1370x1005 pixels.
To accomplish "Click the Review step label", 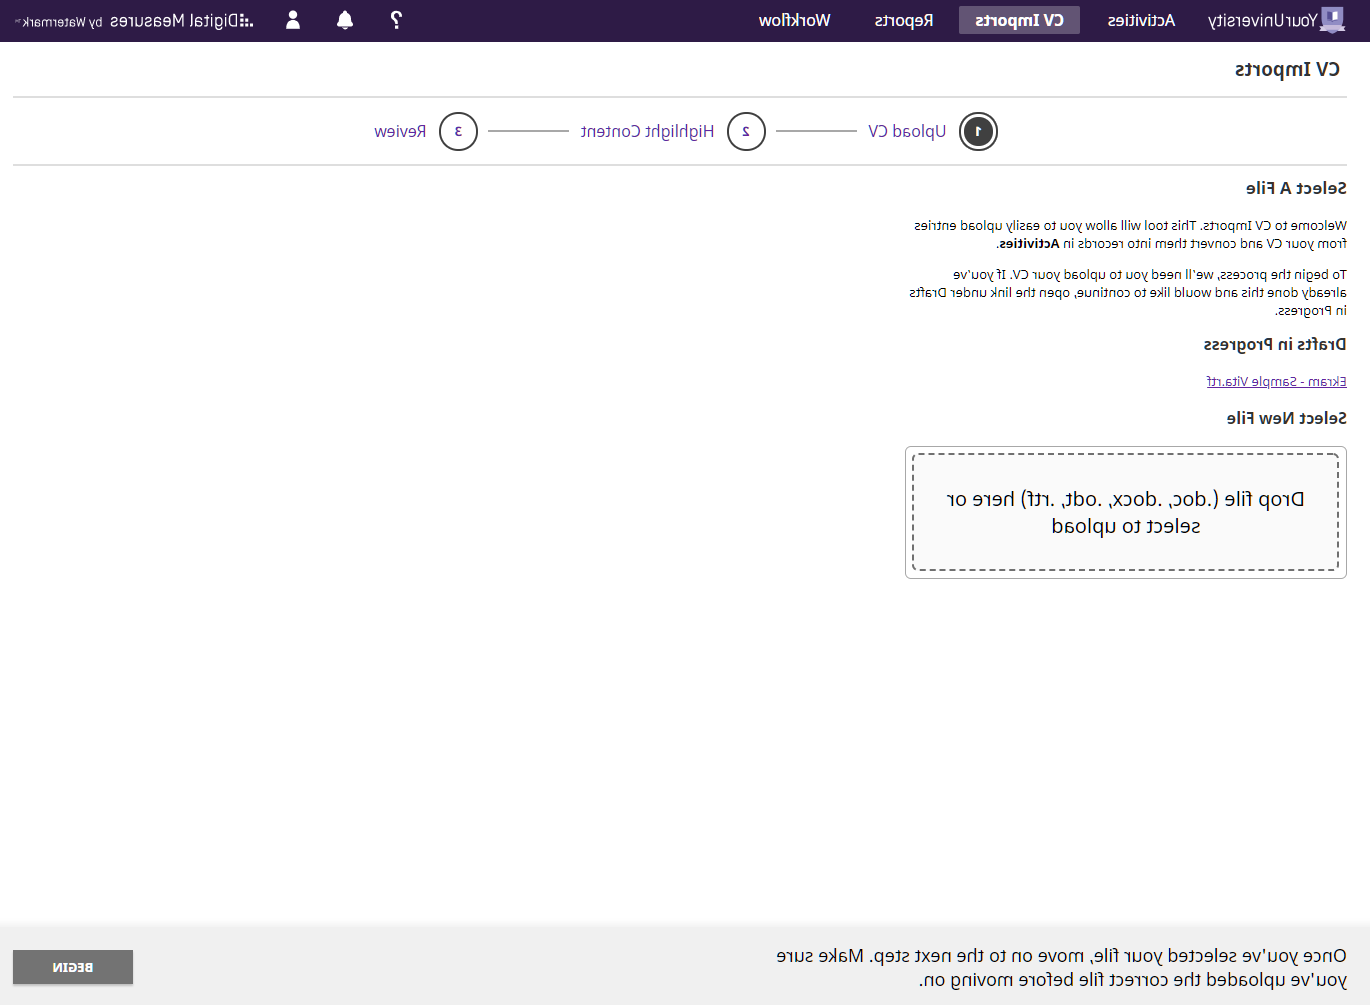I will click(400, 131).
